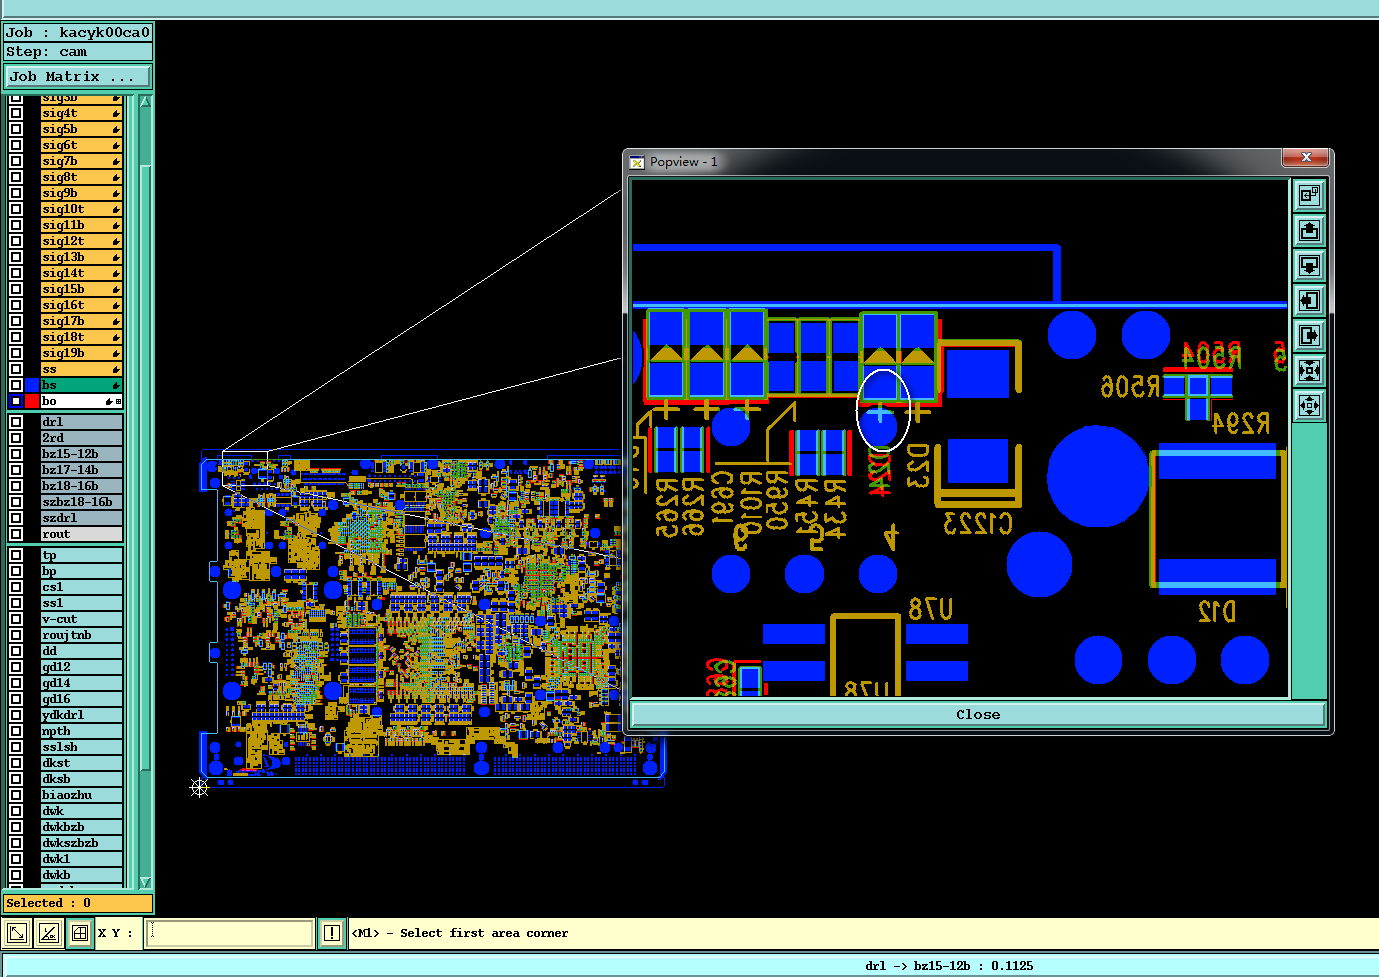Select the 2rd layer row
Viewport: 1379px width, 977px height.
[x=81, y=438]
